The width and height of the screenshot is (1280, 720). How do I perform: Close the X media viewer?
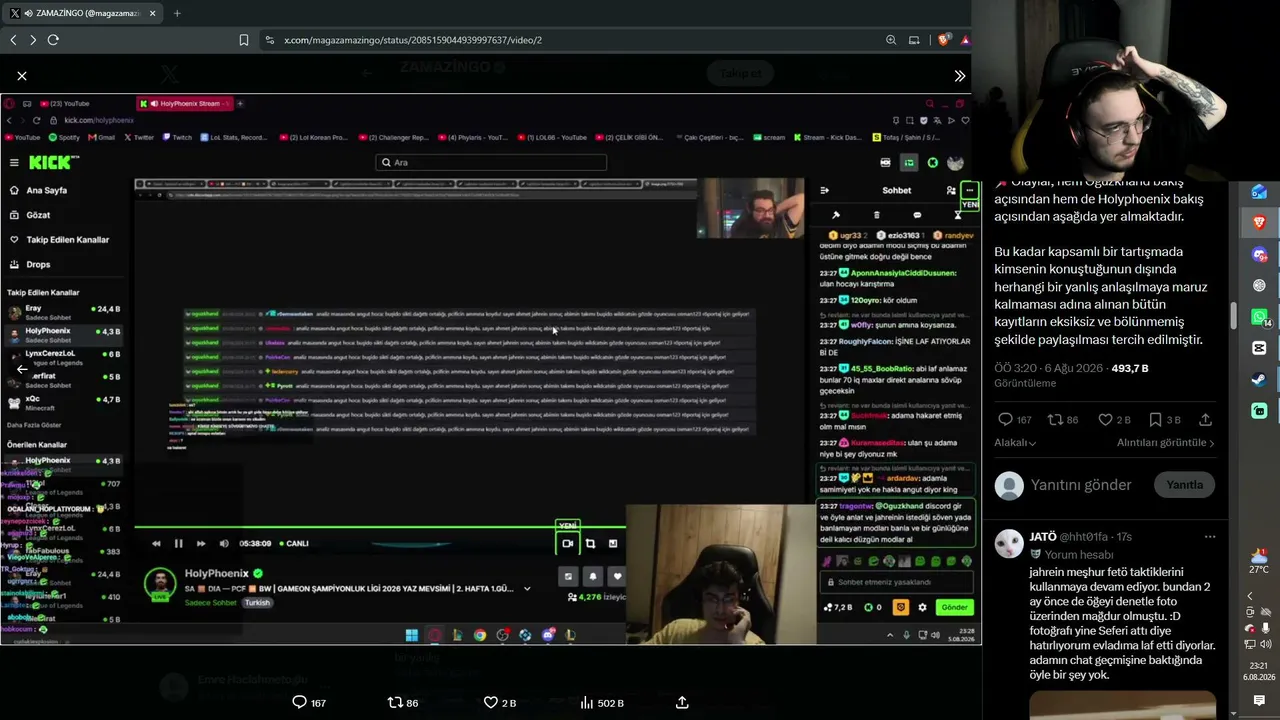pos(22,76)
